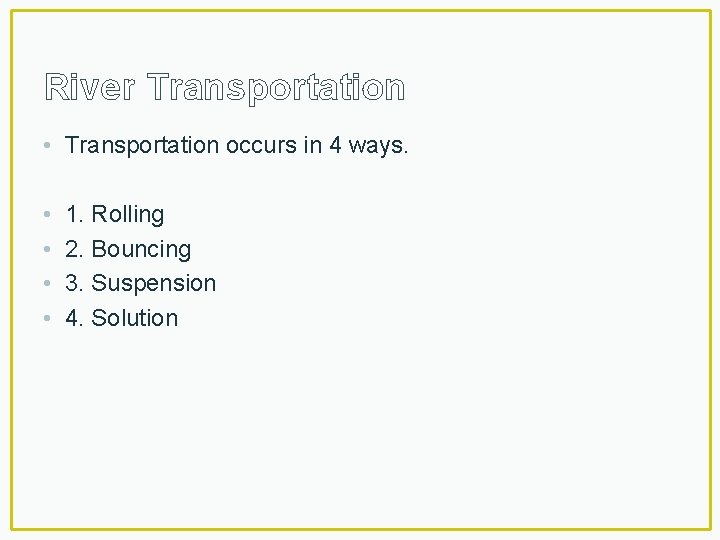The width and height of the screenshot is (720, 540).
Task: Click the bullet dot before Transportation occurs
Action: coord(47,146)
